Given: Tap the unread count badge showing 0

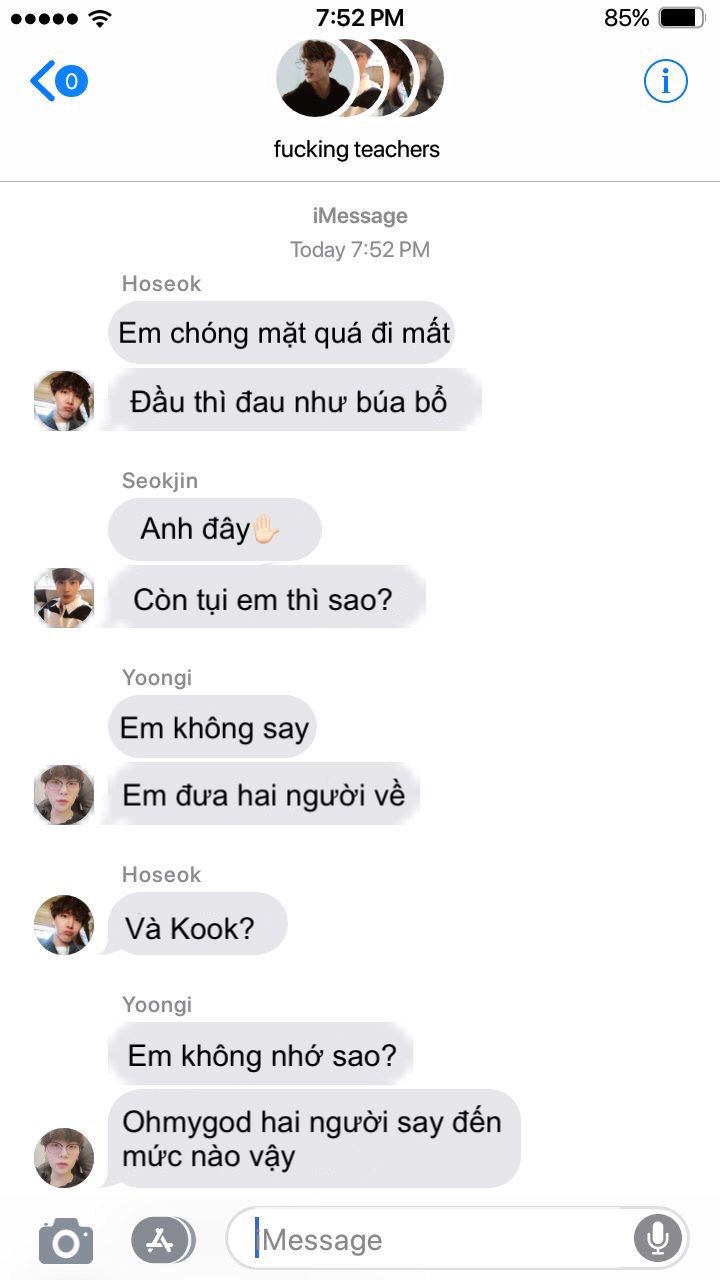Looking at the screenshot, I should 72,81.
